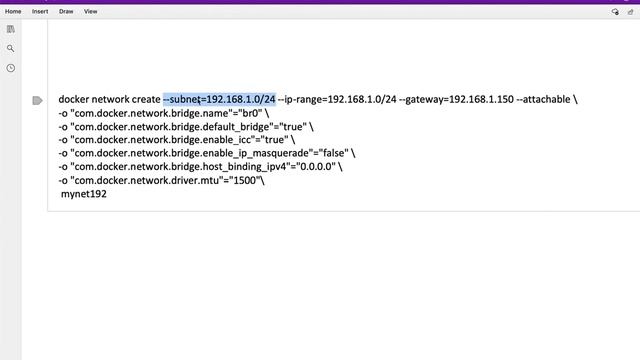Open the Home ribbon tab
The width and height of the screenshot is (640, 360).
13,11
